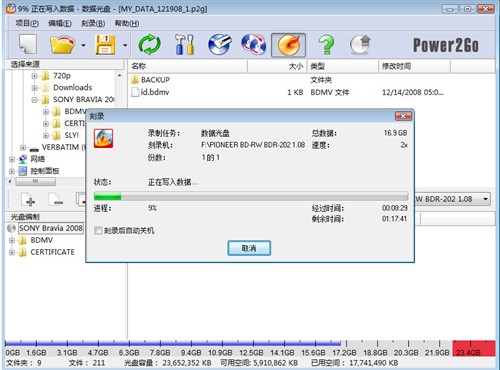Click the red 23.4GB capacity zone
The image size is (500, 370).
474,348
